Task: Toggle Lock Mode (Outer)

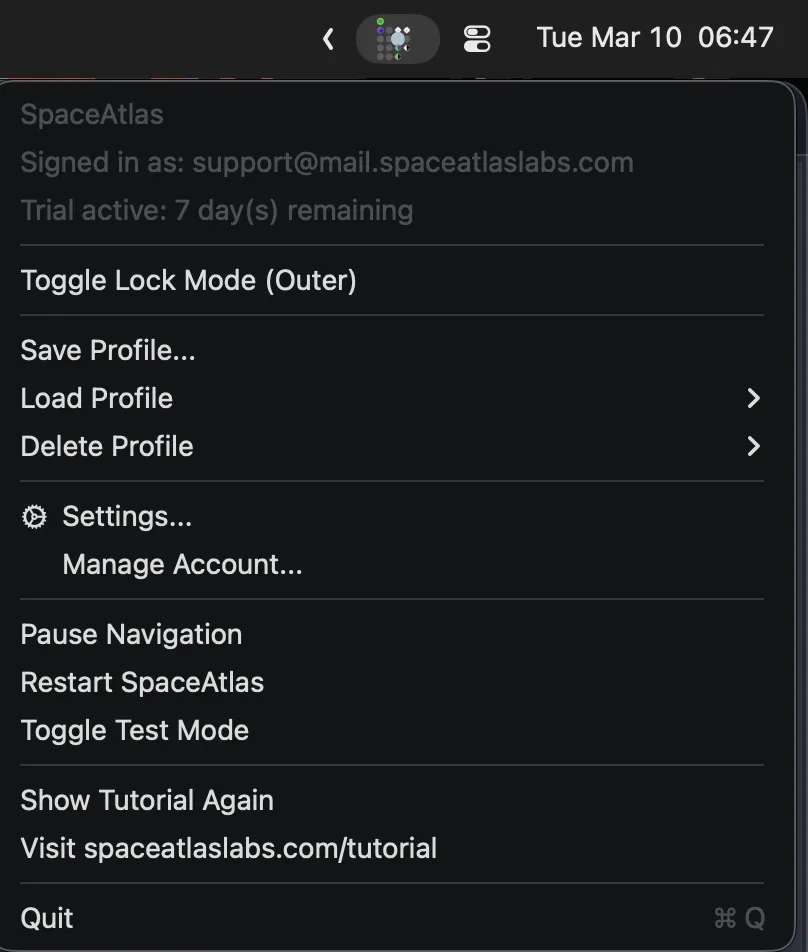Action: pyautogui.click(x=188, y=281)
